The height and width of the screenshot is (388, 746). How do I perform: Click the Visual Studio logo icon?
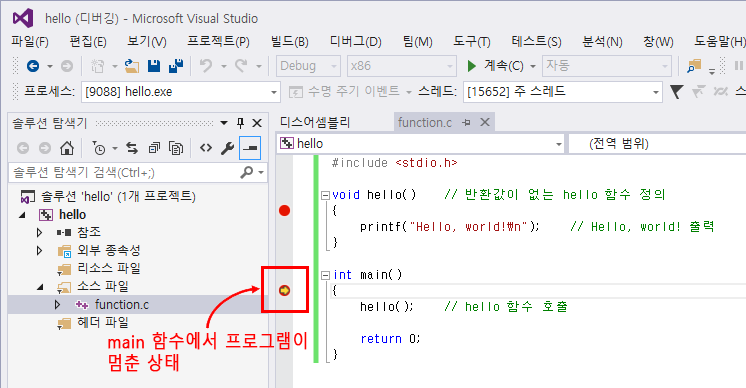(x=23, y=18)
